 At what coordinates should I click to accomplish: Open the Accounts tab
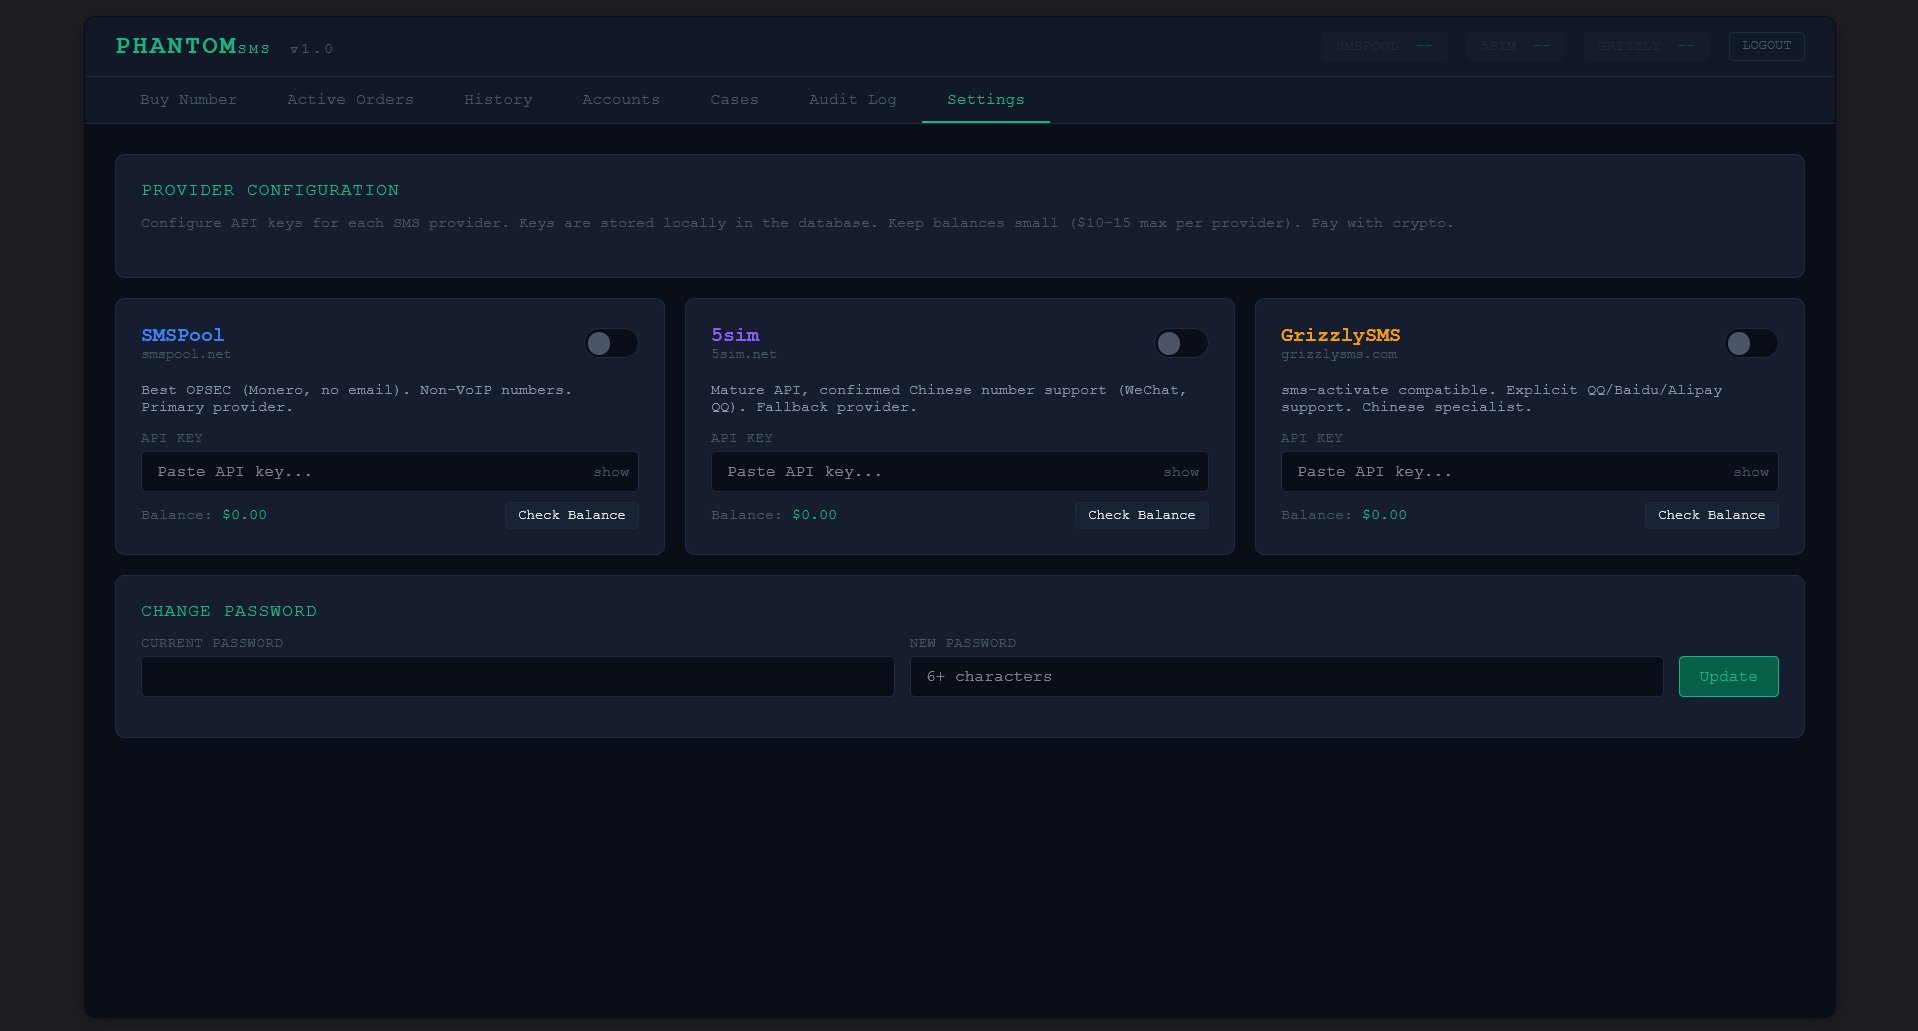tap(620, 99)
